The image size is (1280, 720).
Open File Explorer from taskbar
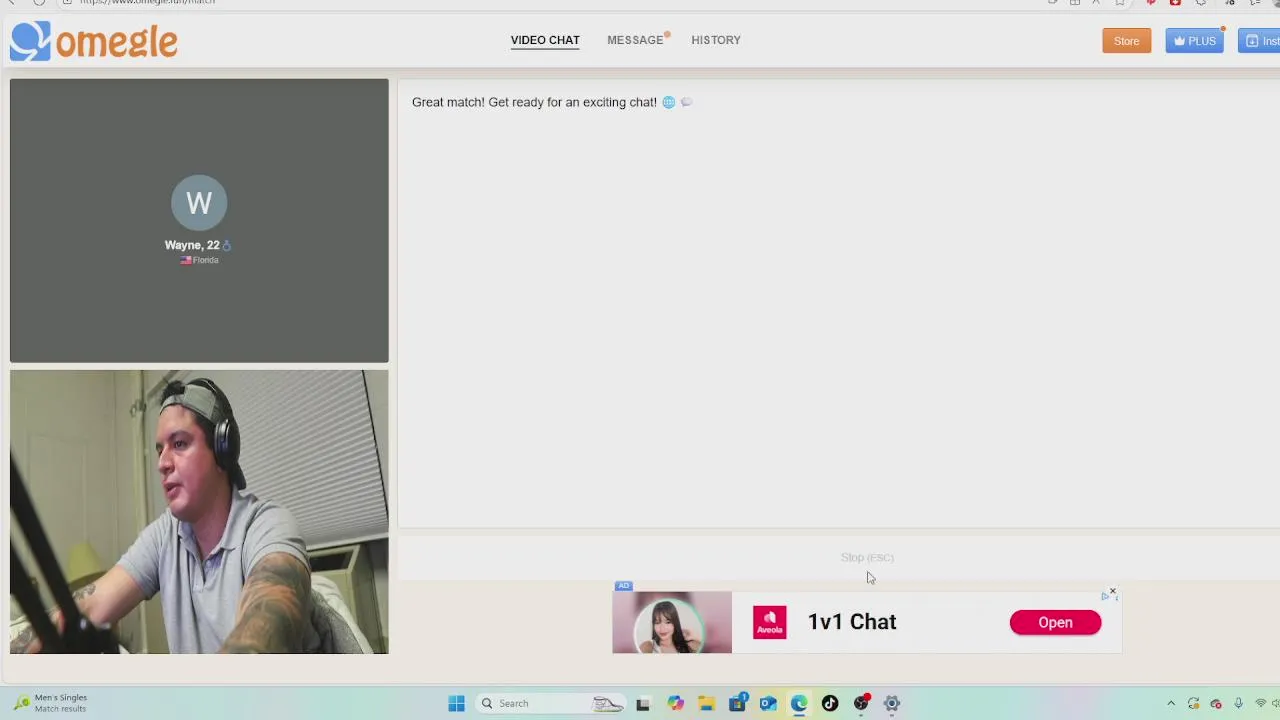click(706, 703)
